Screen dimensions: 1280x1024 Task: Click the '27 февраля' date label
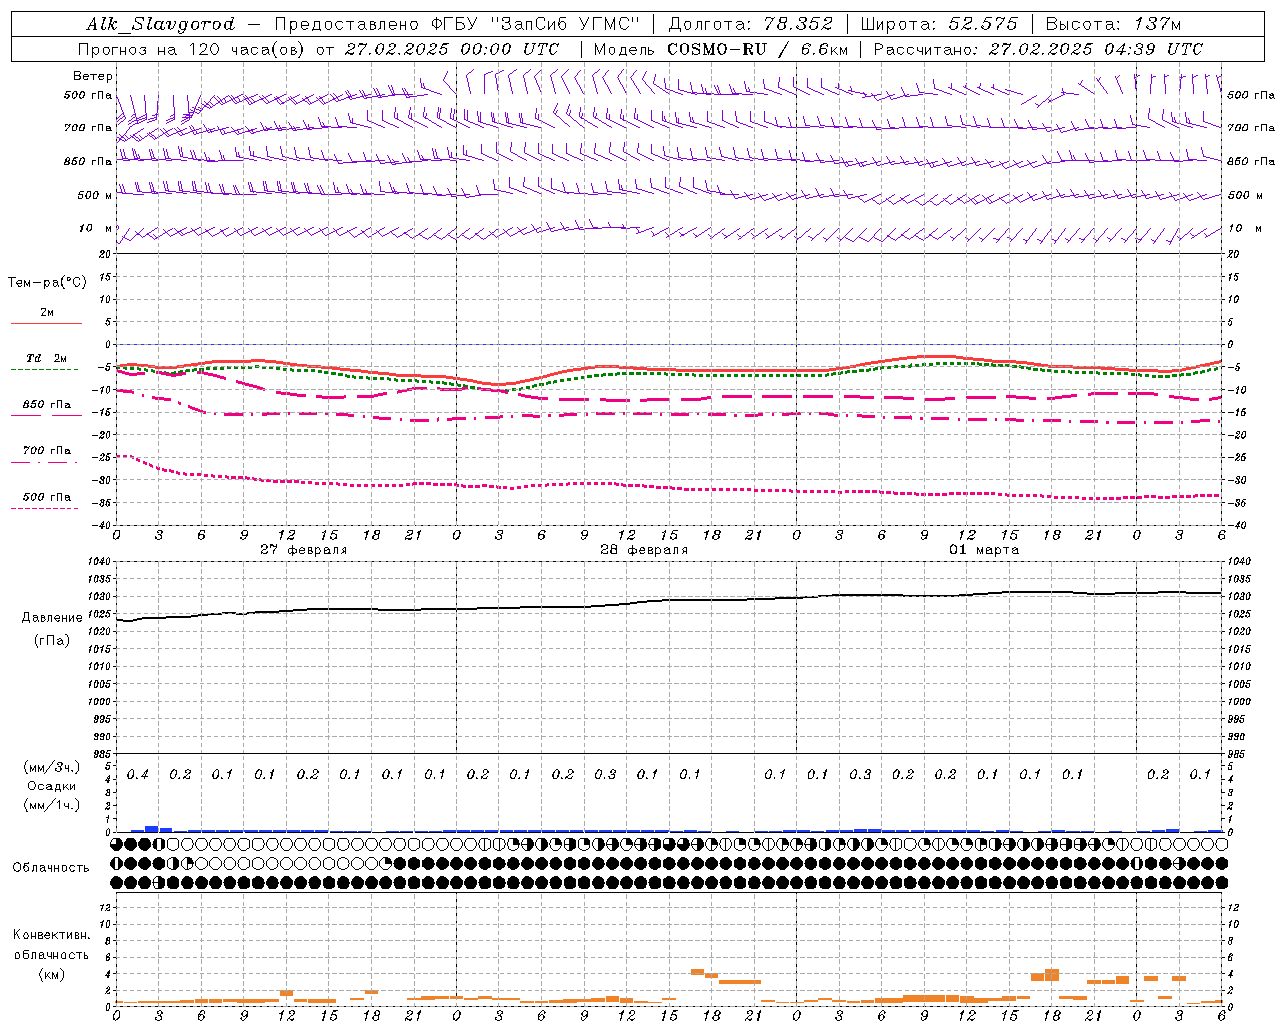pyautogui.click(x=304, y=550)
